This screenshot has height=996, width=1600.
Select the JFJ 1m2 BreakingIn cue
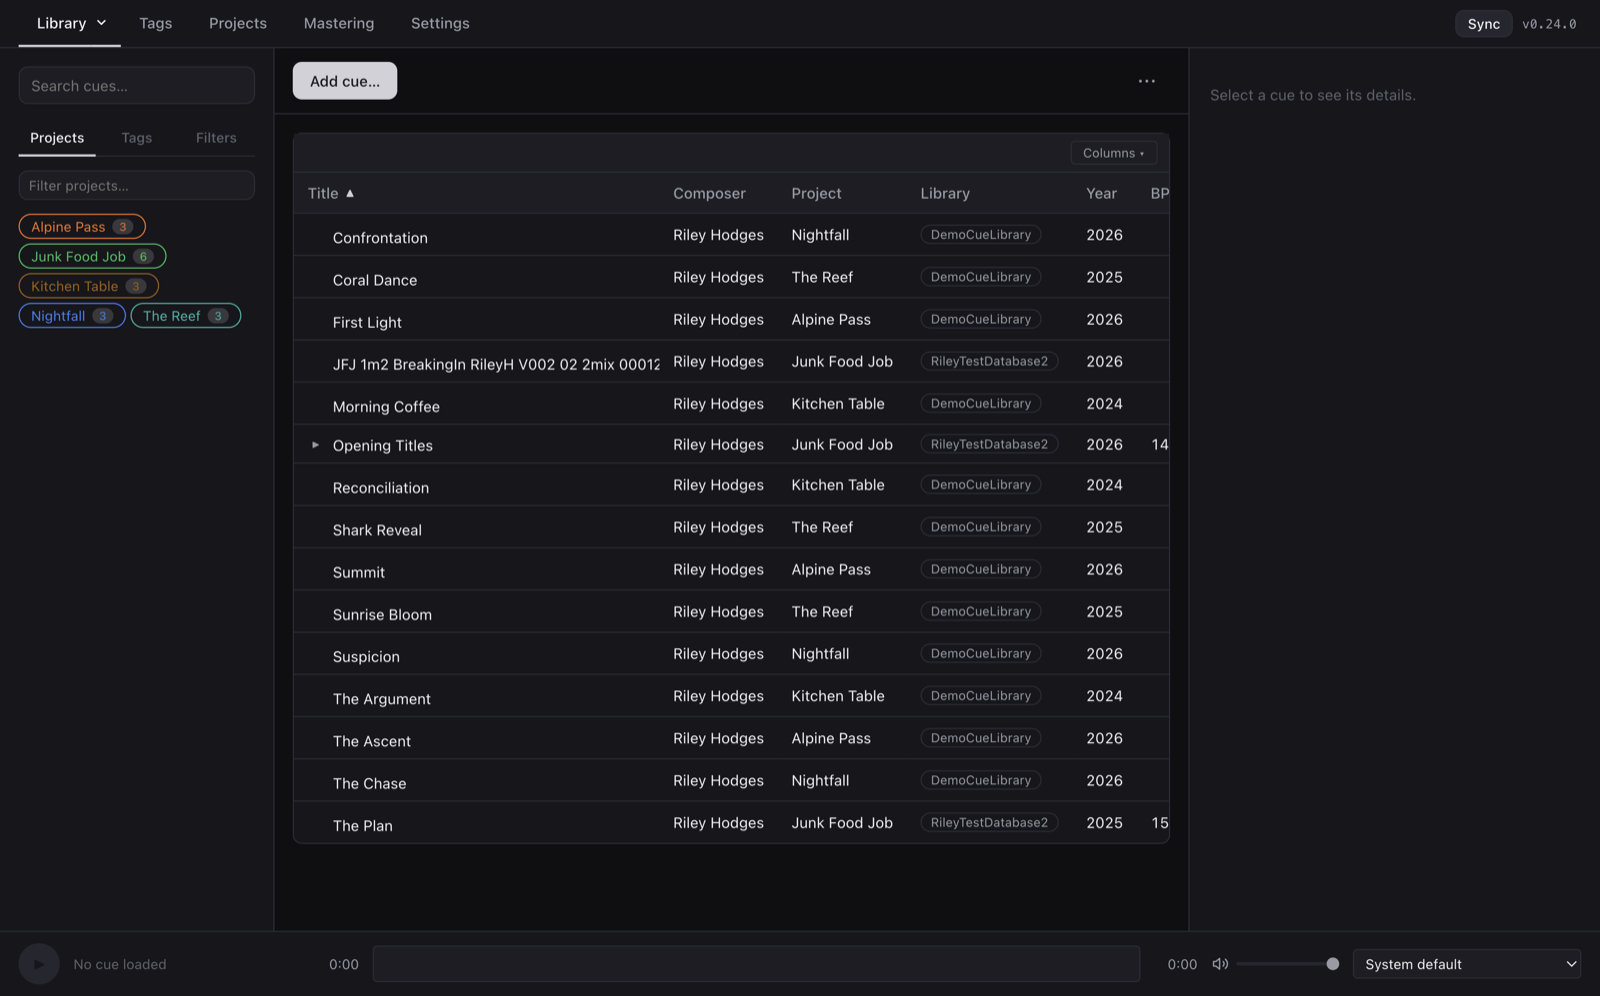[496, 364]
